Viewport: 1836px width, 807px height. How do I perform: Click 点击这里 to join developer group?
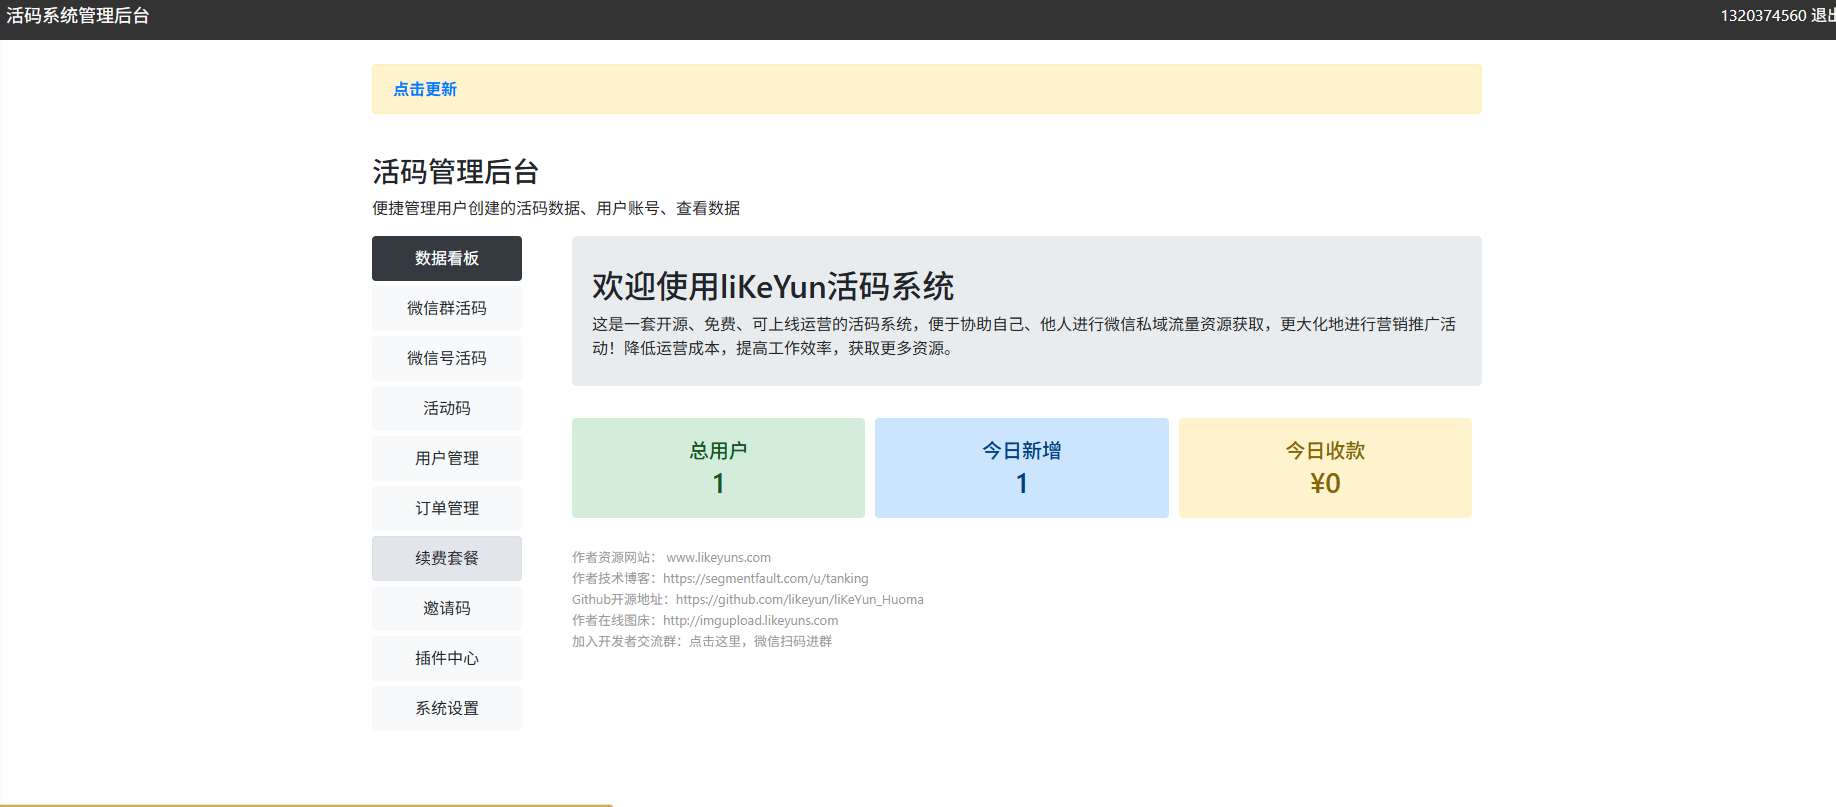715,642
